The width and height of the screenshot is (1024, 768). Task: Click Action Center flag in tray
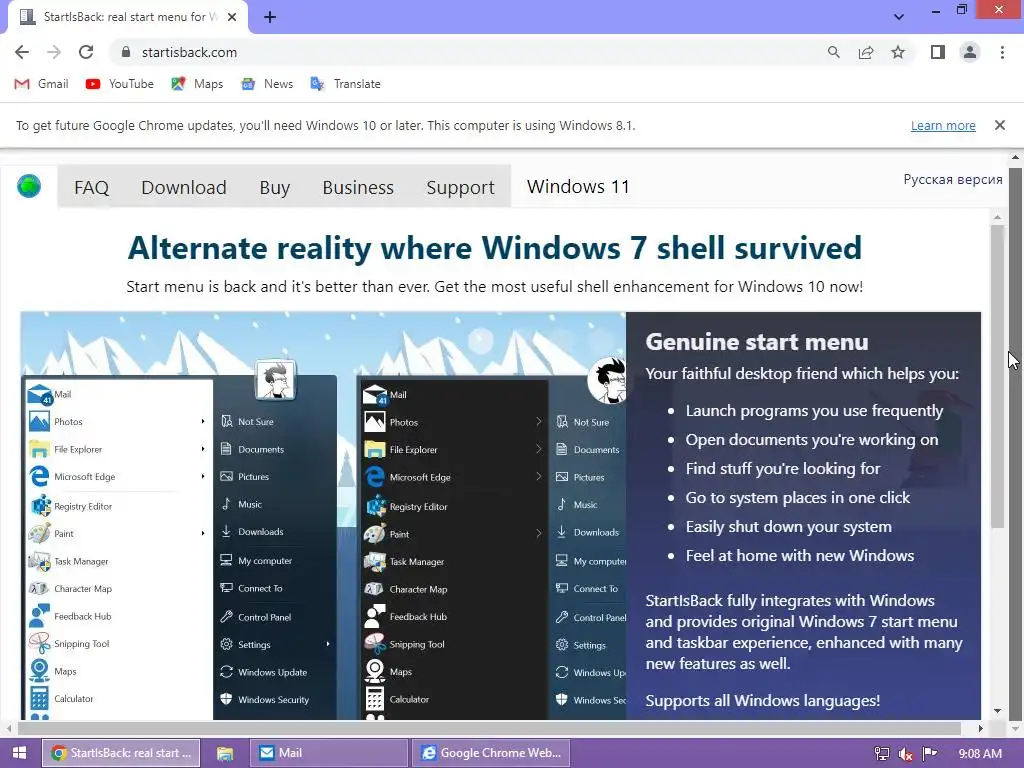coord(930,754)
